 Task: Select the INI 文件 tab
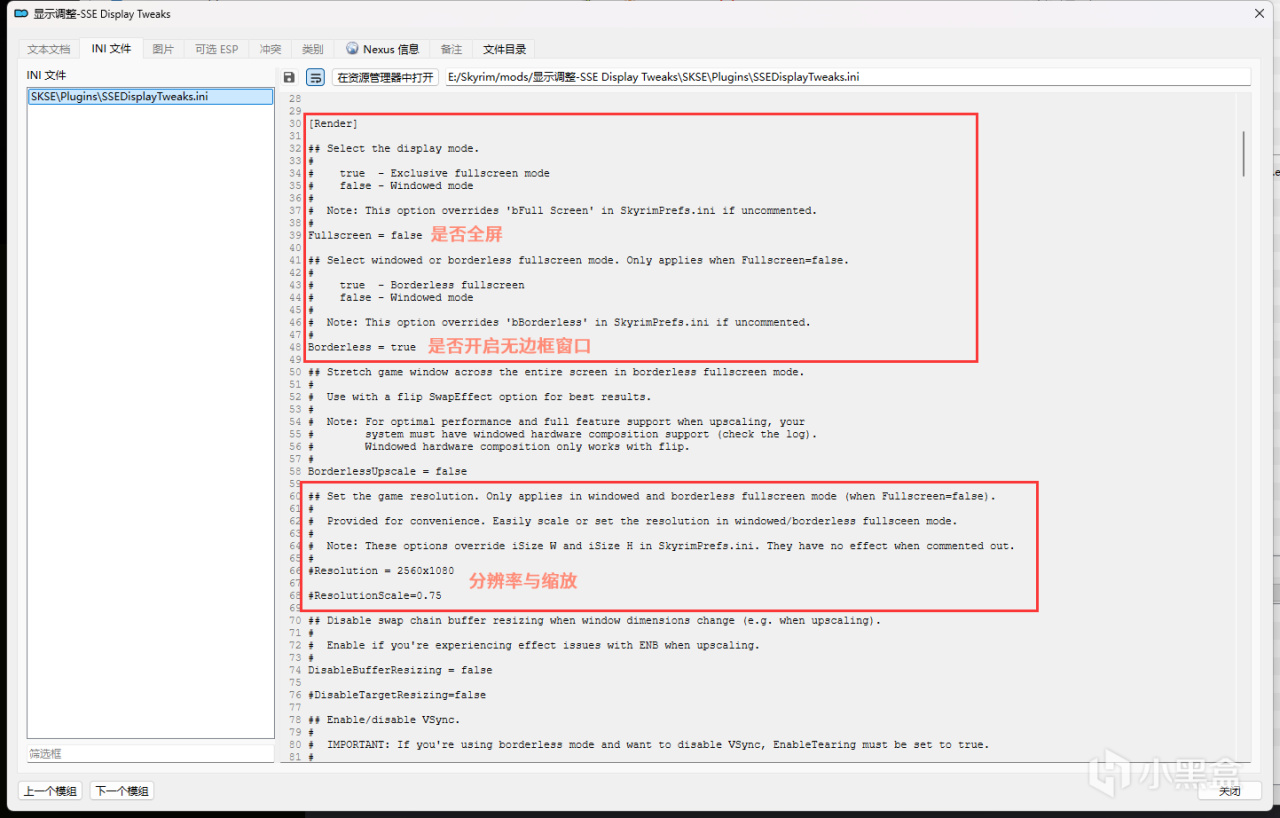[x=111, y=48]
